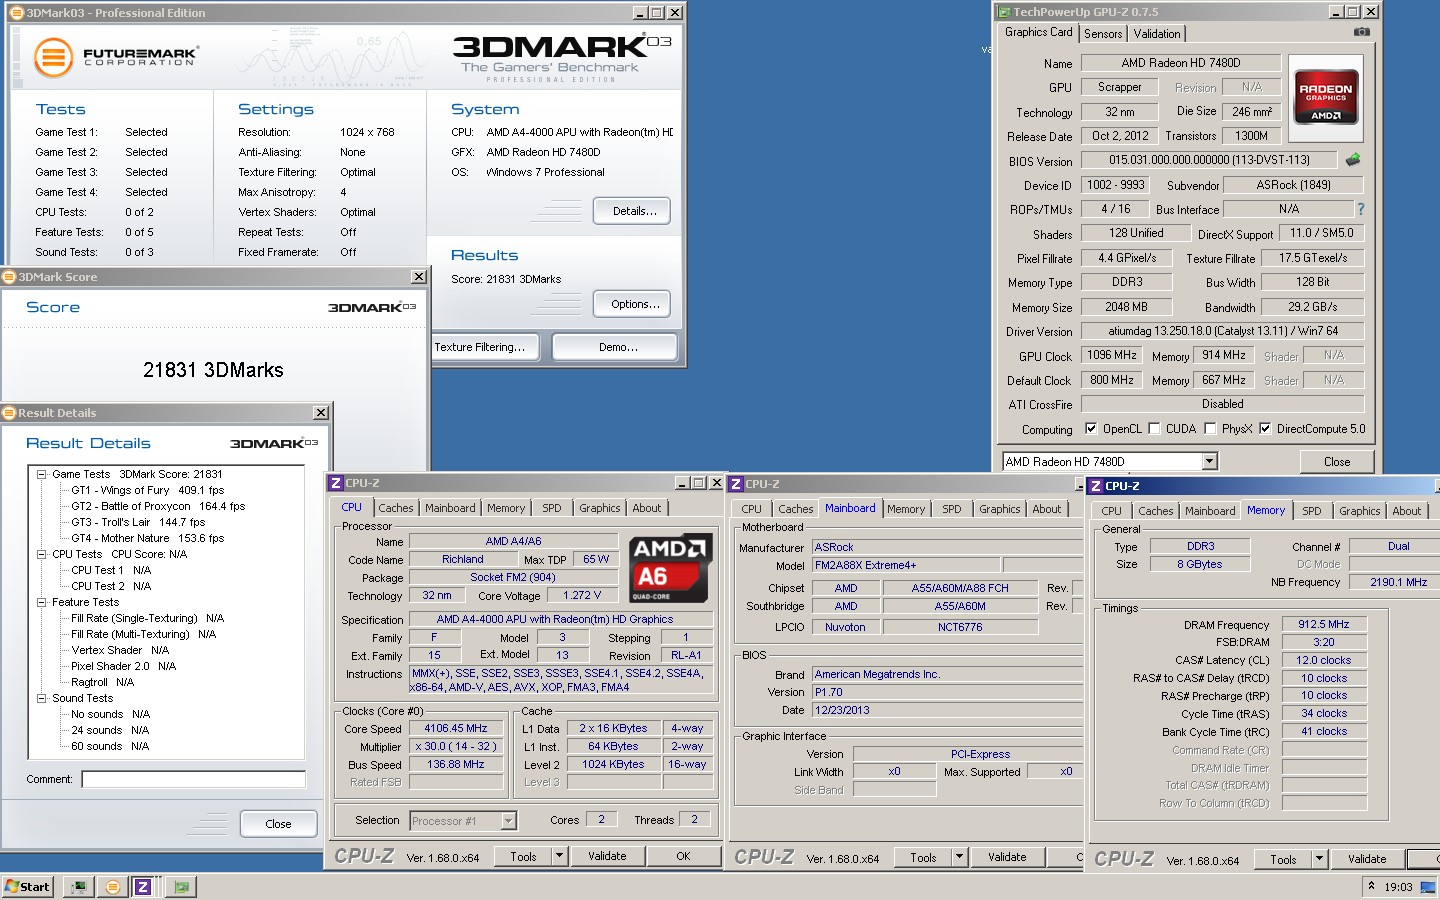Click the GPU Clock 1096 MHz value

[x=1112, y=355]
